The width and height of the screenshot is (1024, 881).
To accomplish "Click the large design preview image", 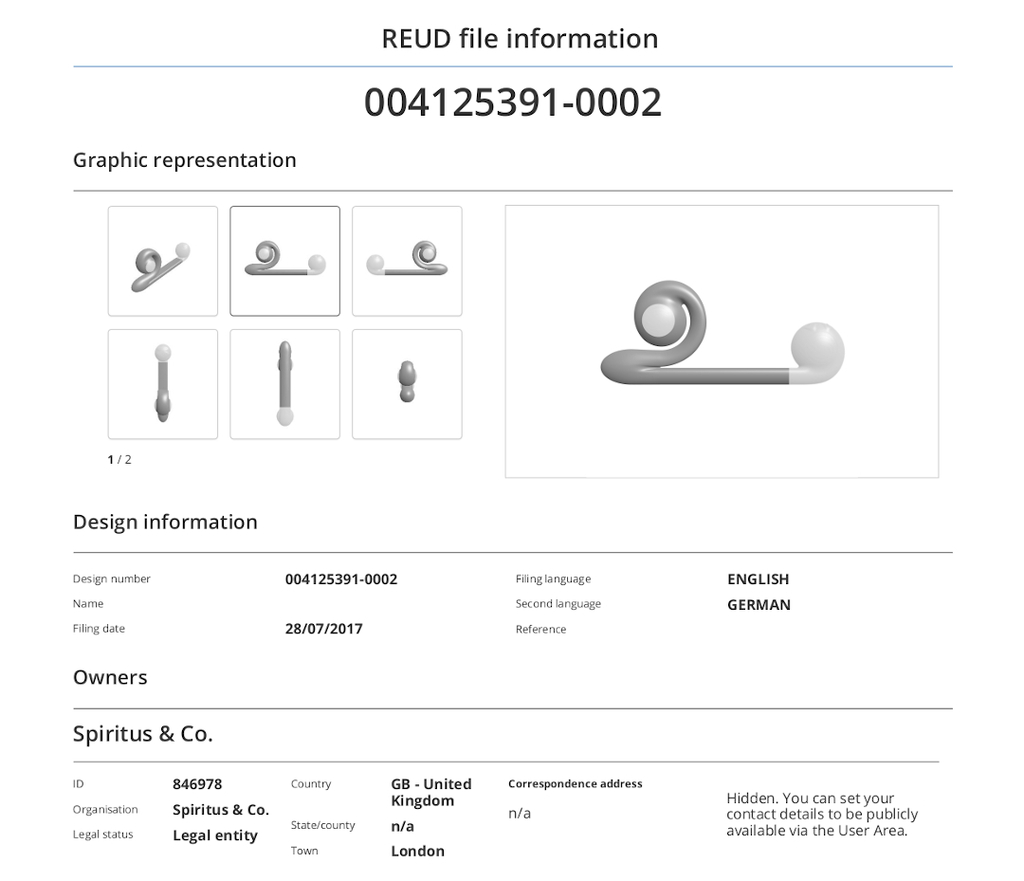I will [721, 342].
